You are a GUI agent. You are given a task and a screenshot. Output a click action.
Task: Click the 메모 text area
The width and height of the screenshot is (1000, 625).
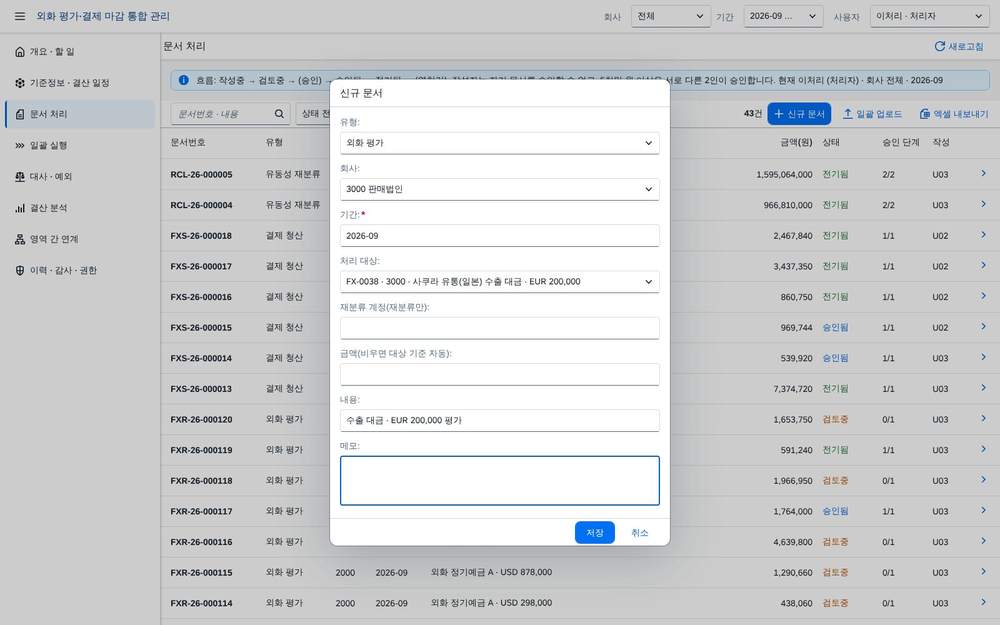(x=499, y=480)
